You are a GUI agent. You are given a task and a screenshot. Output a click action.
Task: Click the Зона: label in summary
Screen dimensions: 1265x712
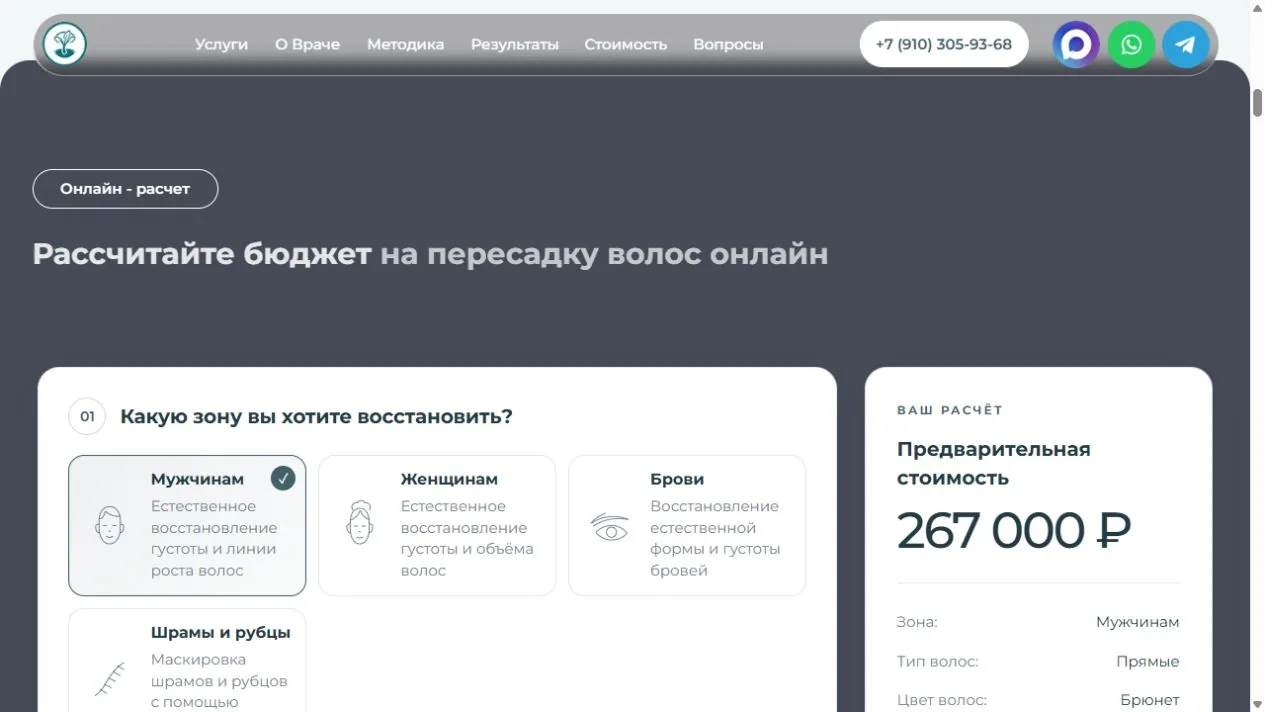point(917,622)
